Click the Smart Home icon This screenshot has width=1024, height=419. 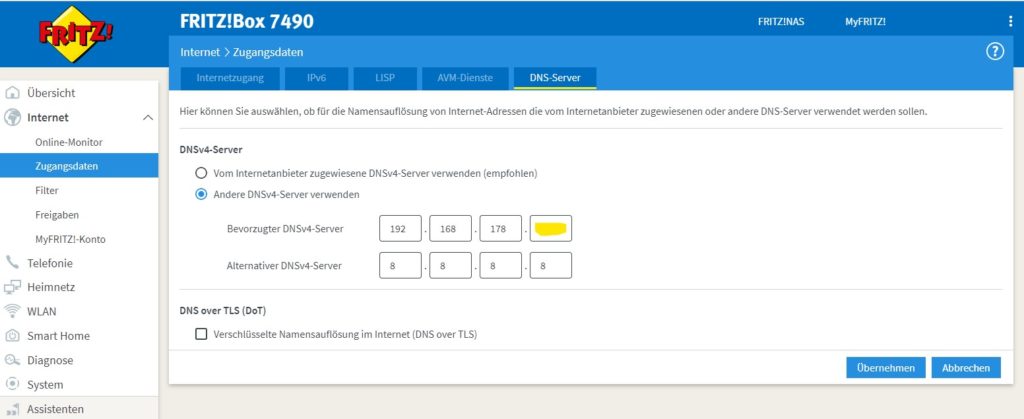pyautogui.click(x=13, y=336)
